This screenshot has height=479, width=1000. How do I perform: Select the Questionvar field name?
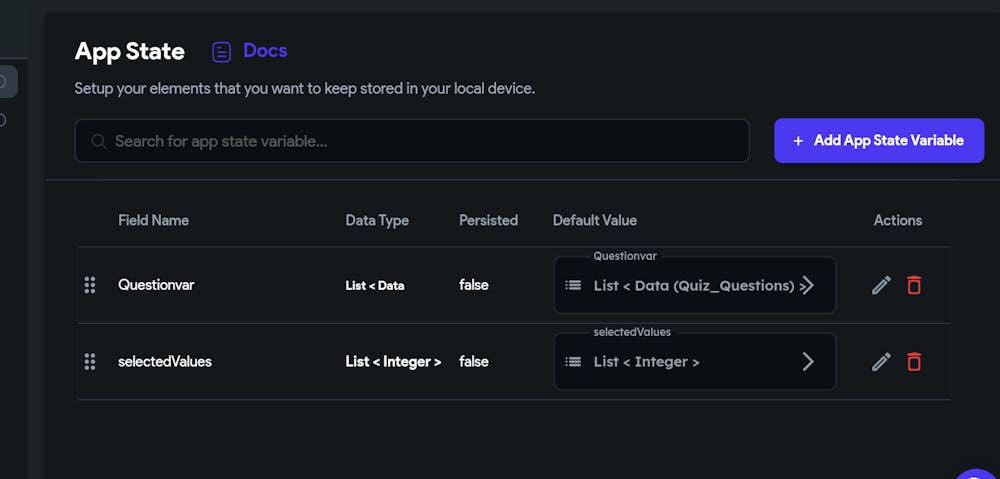[156, 285]
